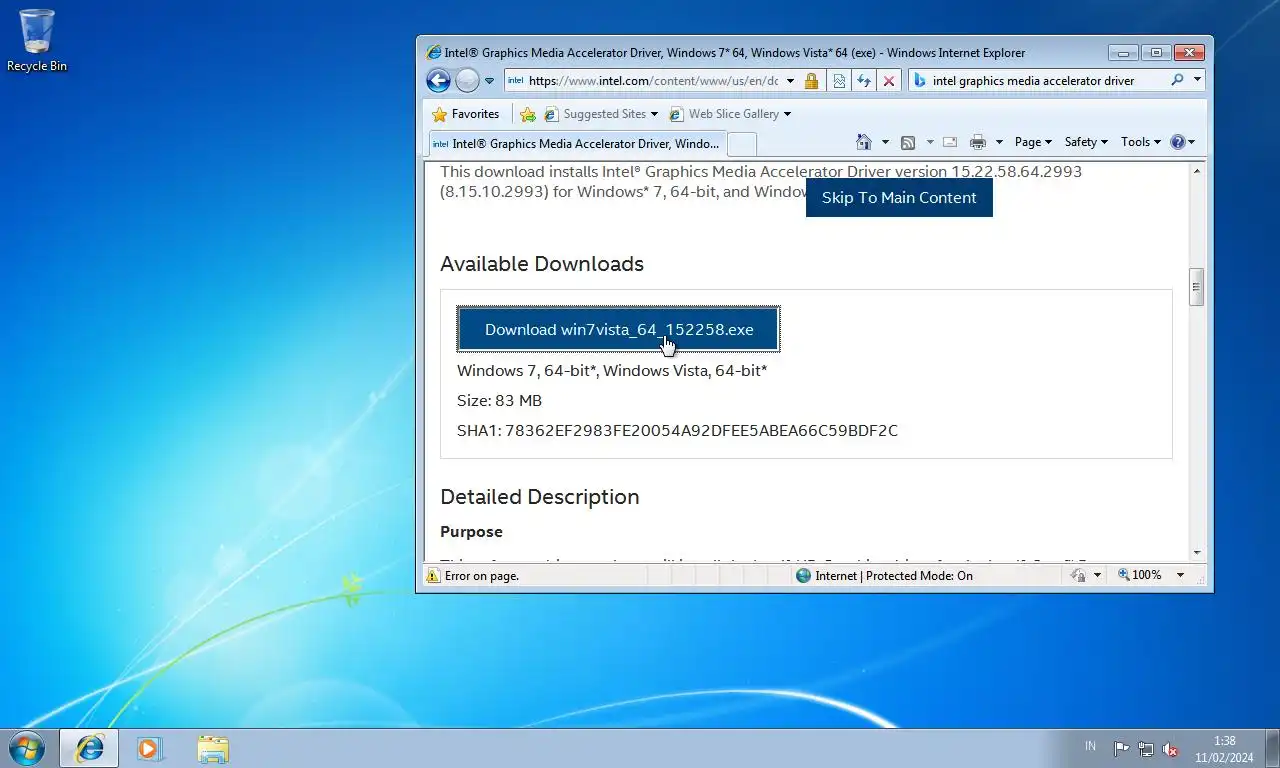The width and height of the screenshot is (1280, 768).
Task: Expand the Feeds dropdown arrow
Action: [930, 142]
